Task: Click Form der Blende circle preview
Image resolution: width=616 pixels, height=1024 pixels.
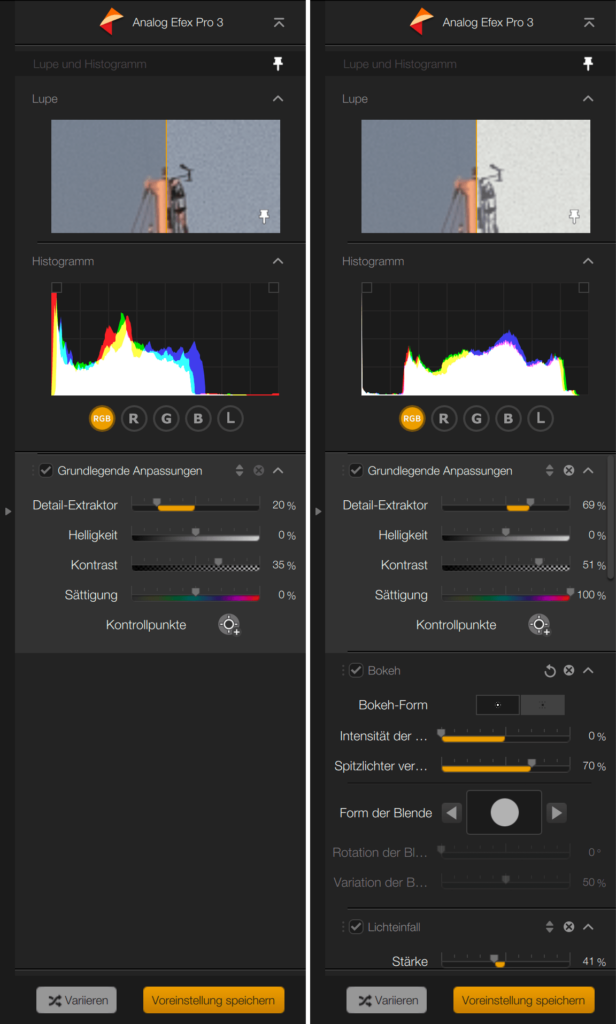Action: tap(504, 813)
